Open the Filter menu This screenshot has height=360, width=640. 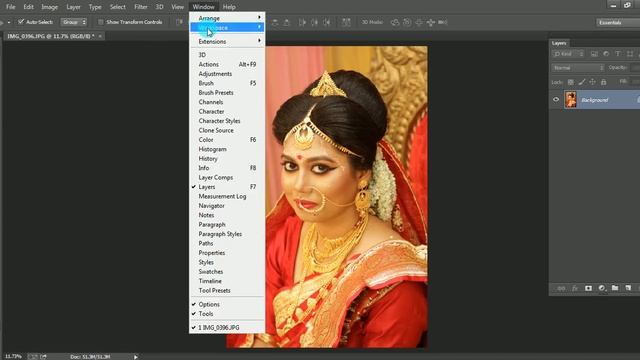pyautogui.click(x=141, y=7)
